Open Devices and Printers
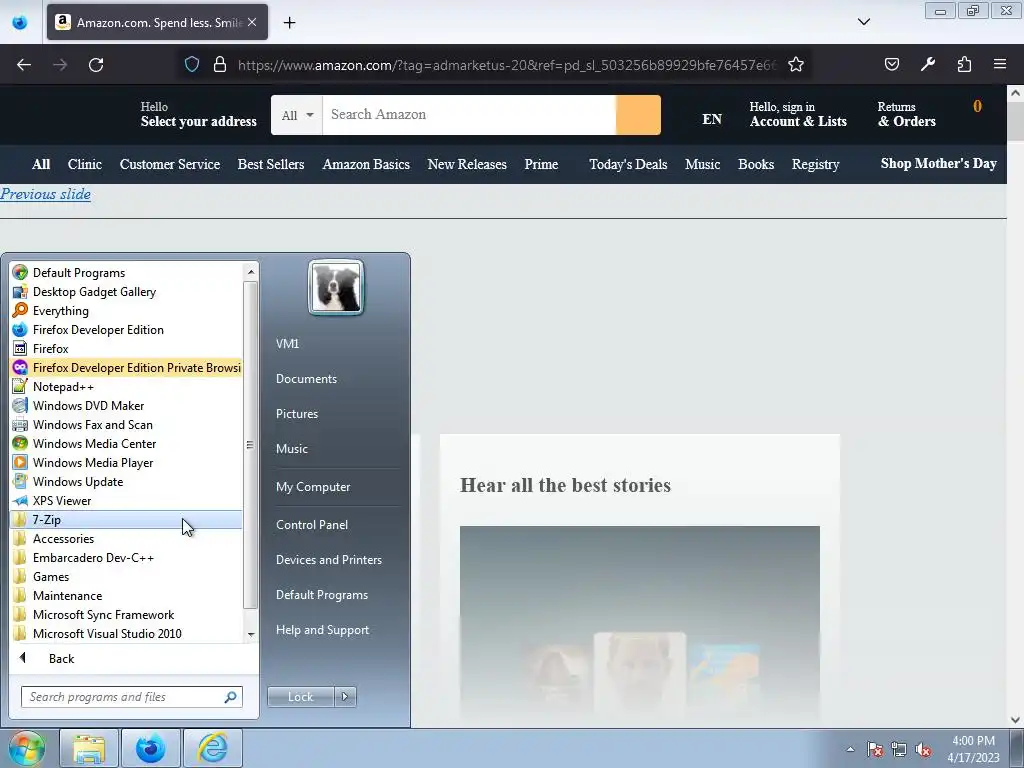The image size is (1024, 768). [x=328, y=560]
